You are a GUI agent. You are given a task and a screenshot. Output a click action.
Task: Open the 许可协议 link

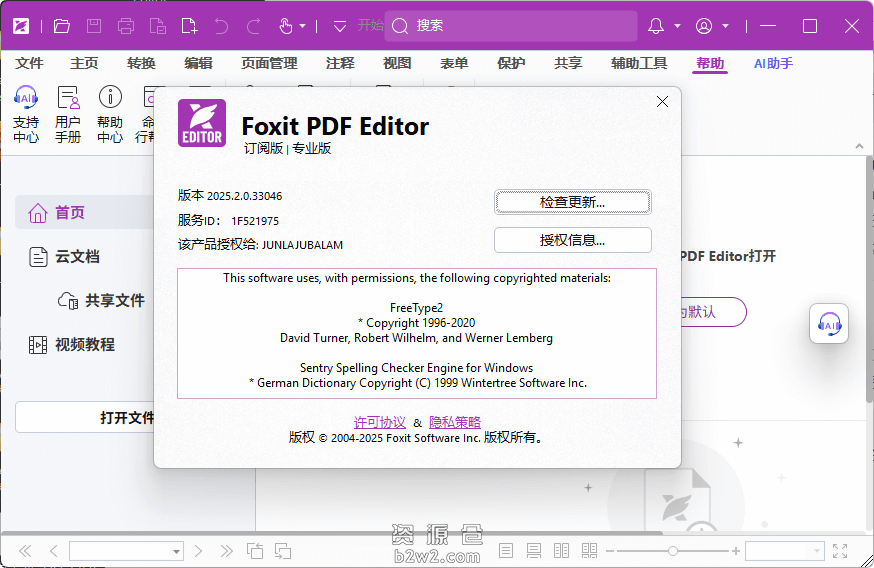point(380,422)
